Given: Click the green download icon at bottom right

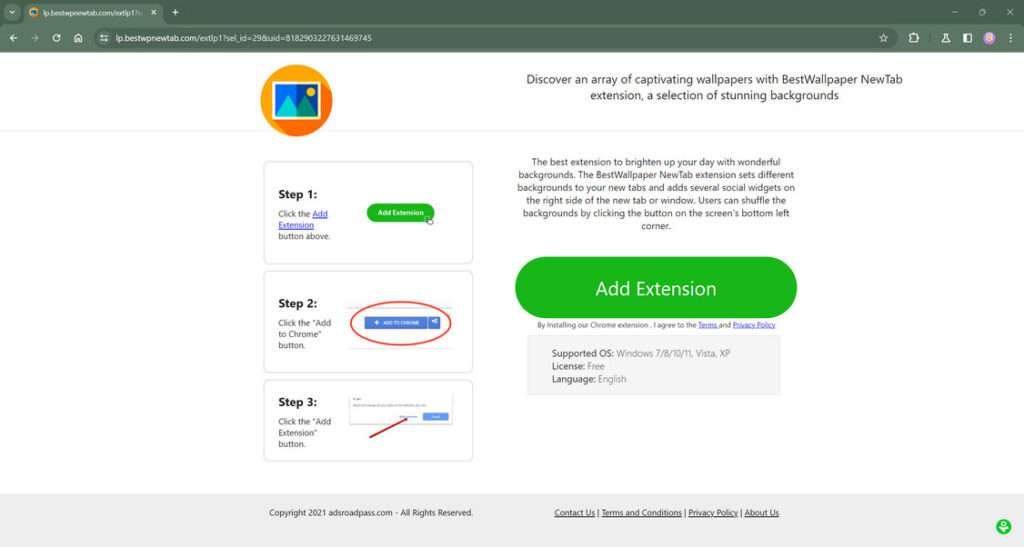Looking at the screenshot, I should (x=1003, y=526).
